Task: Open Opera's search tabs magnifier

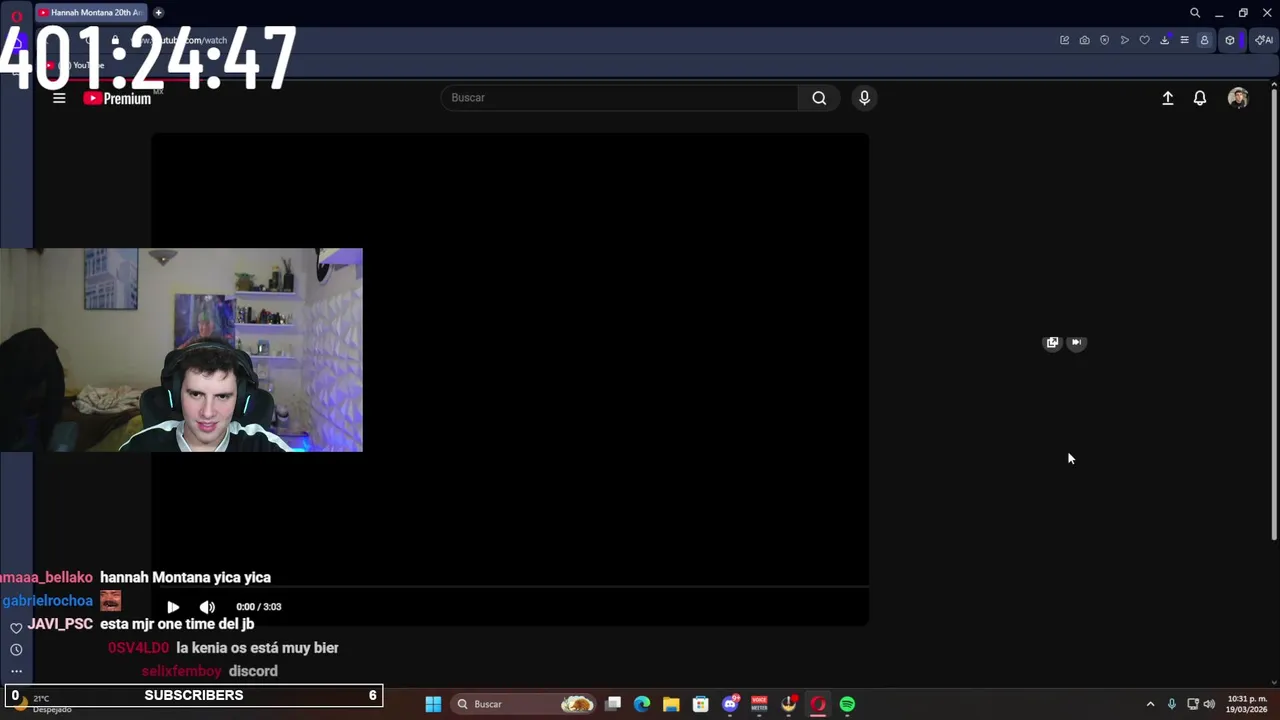Action: point(1195,13)
